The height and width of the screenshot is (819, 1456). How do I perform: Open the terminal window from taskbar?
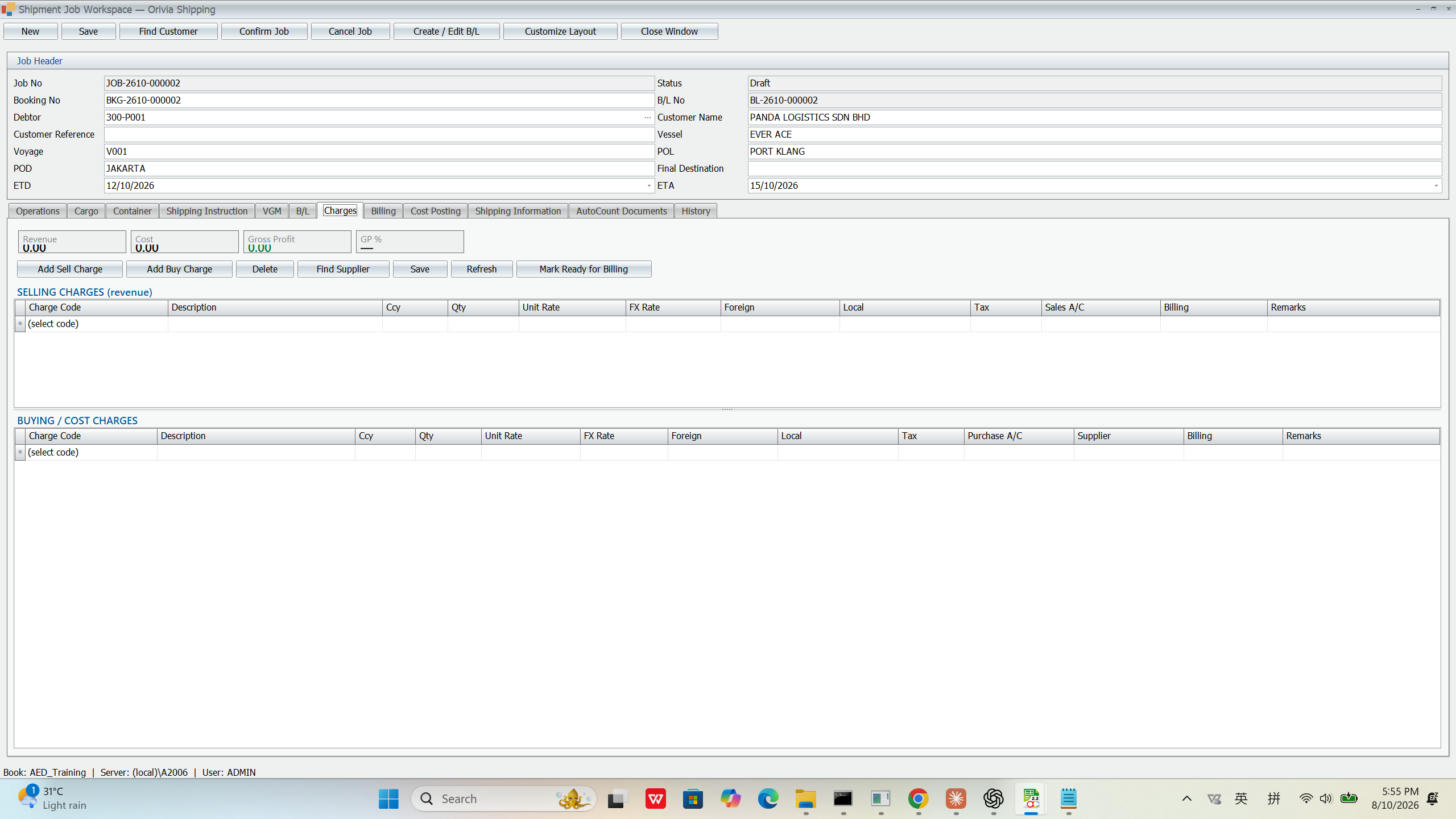(843, 798)
